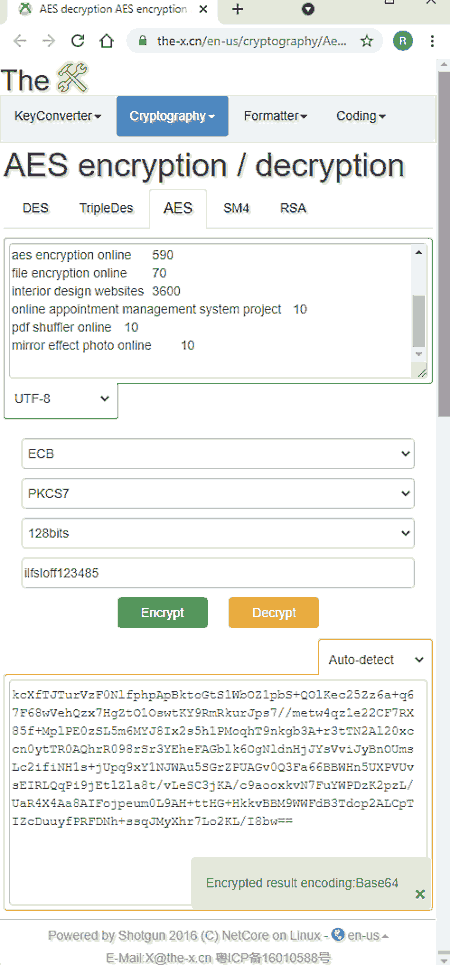Select the 128bits key size dropdown

pyautogui.click(x=218, y=534)
